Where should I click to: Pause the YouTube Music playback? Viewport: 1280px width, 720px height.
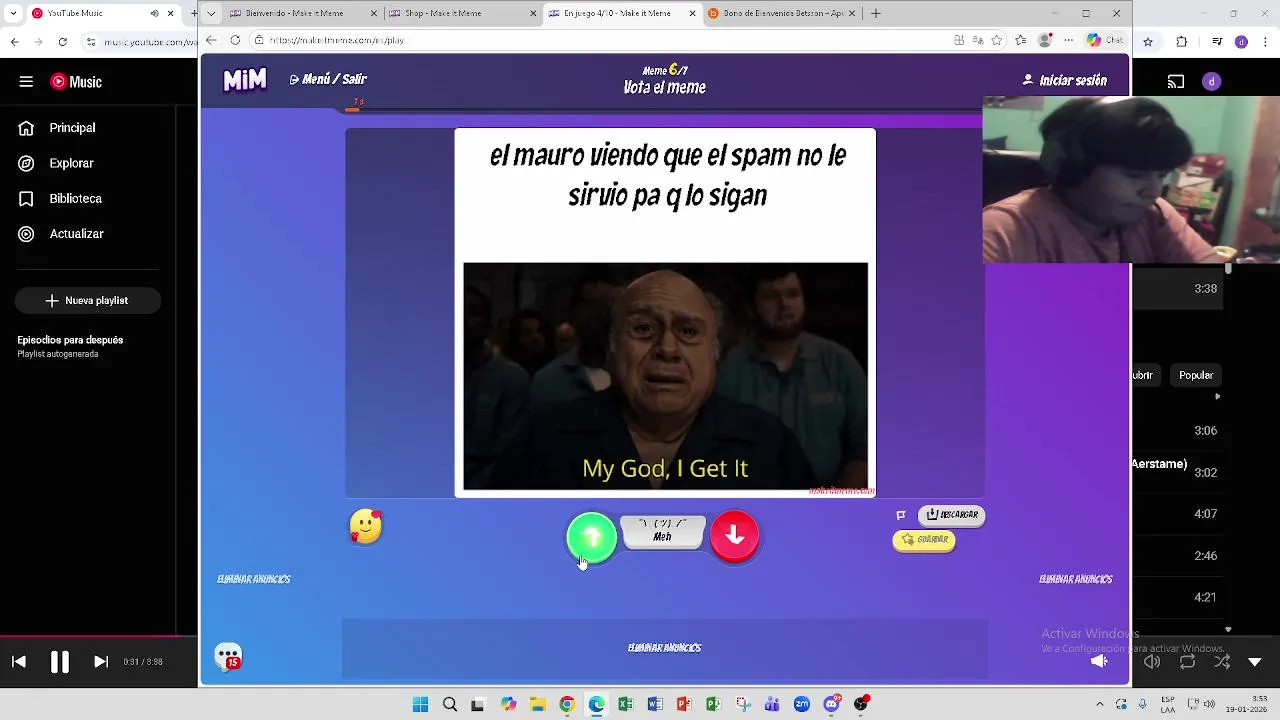[60, 662]
